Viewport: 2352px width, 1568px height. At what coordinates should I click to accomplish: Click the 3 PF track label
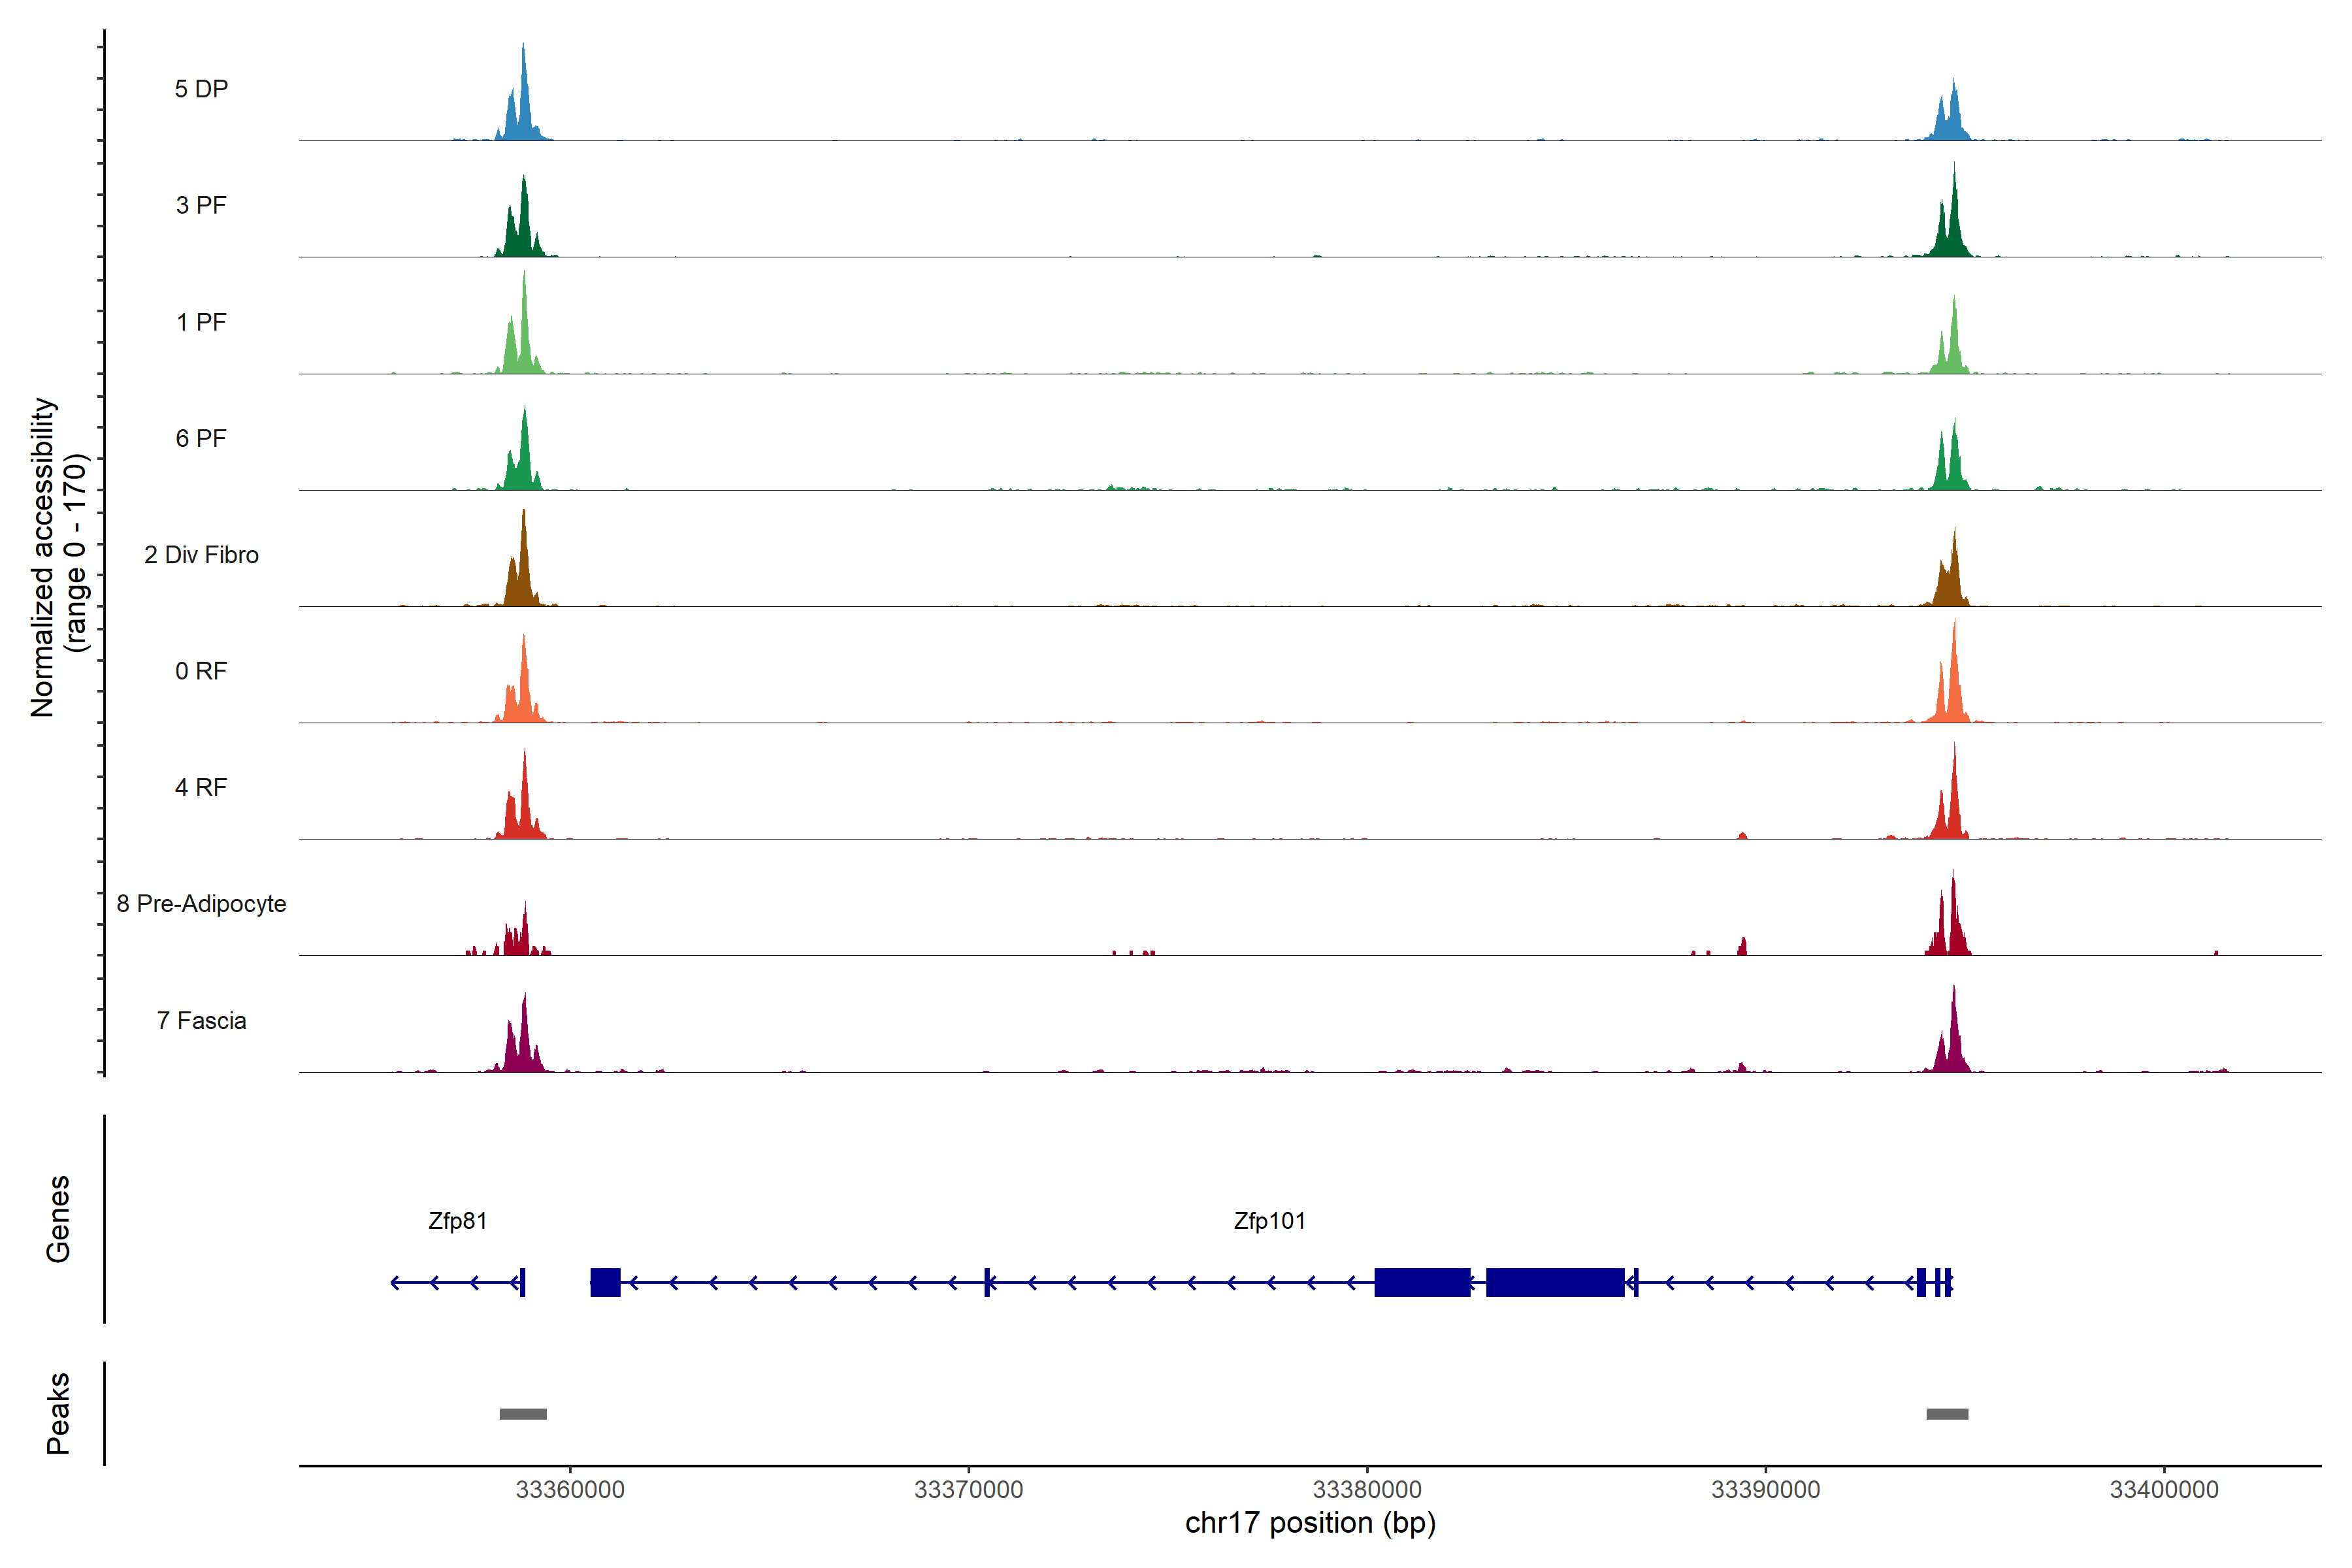coord(201,205)
